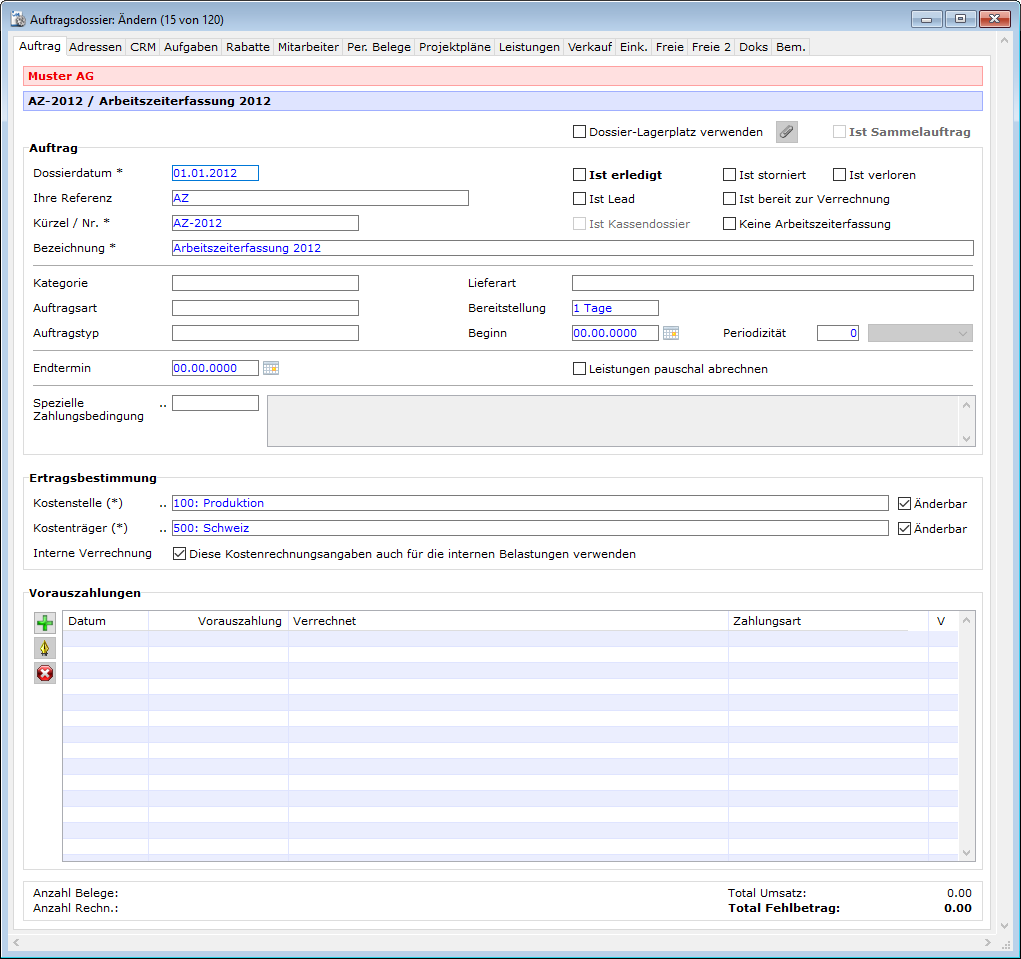Click the down arrow of Zahlungsbedingung text box
This screenshot has width=1021, height=959.
click(x=966, y=438)
